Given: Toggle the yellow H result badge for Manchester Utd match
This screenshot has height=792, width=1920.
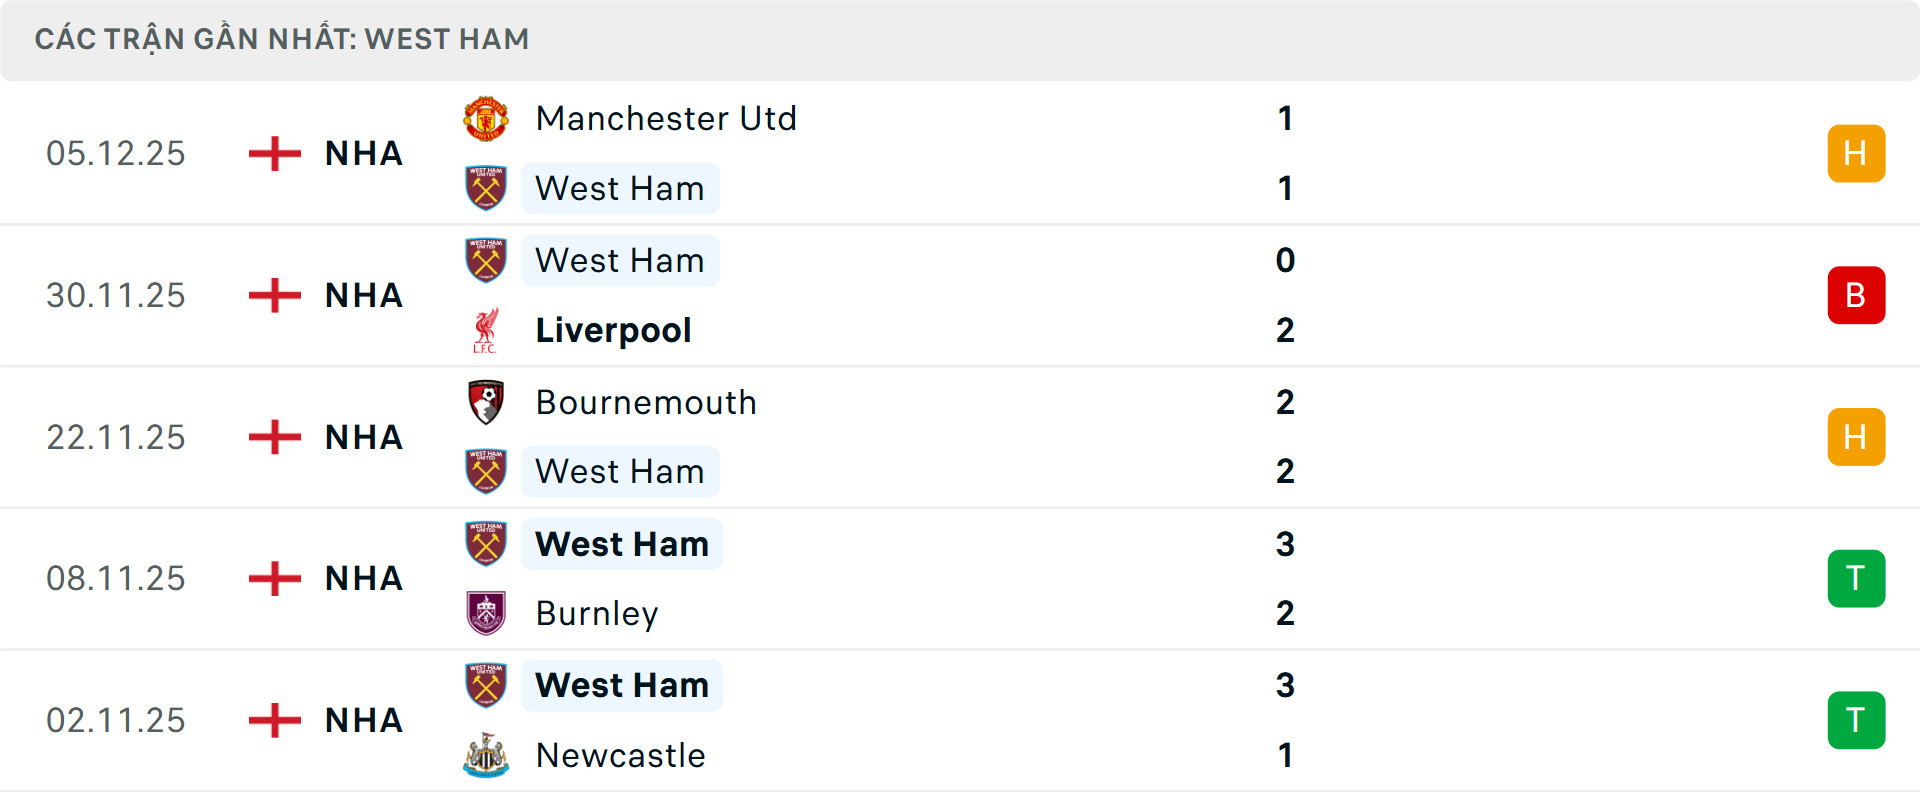Looking at the screenshot, I should point(1856,153).
